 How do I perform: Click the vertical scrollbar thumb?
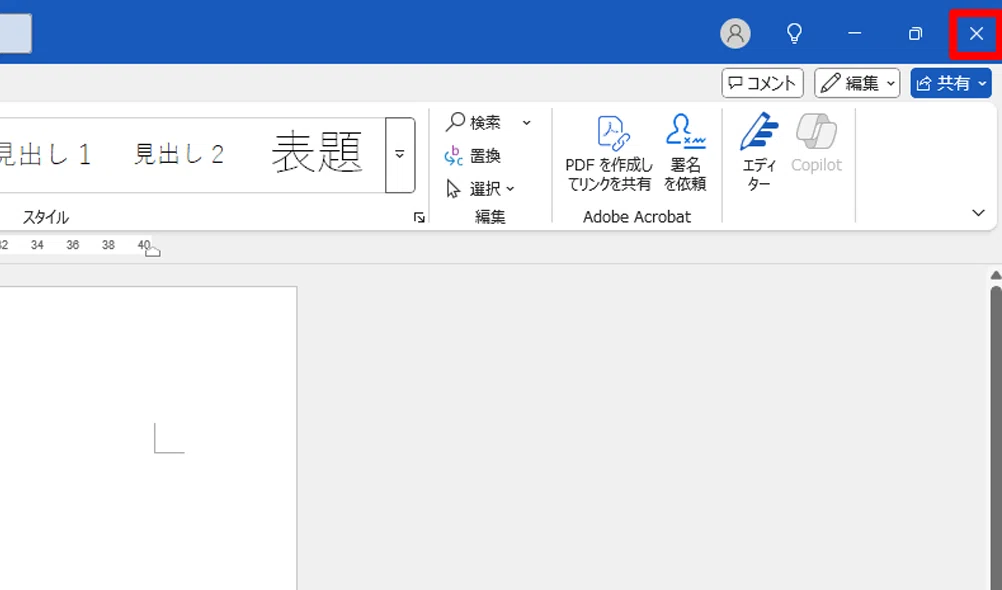point(996,438)
